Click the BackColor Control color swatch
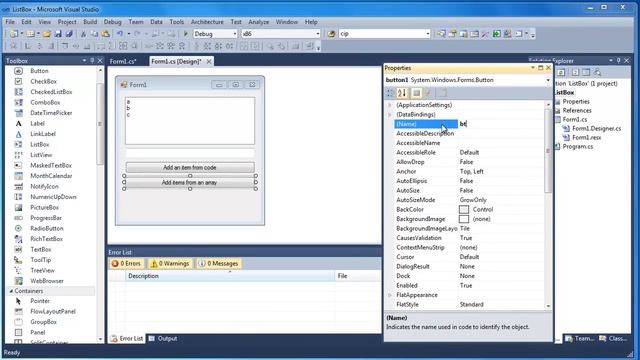 click(x=464, y=209)
